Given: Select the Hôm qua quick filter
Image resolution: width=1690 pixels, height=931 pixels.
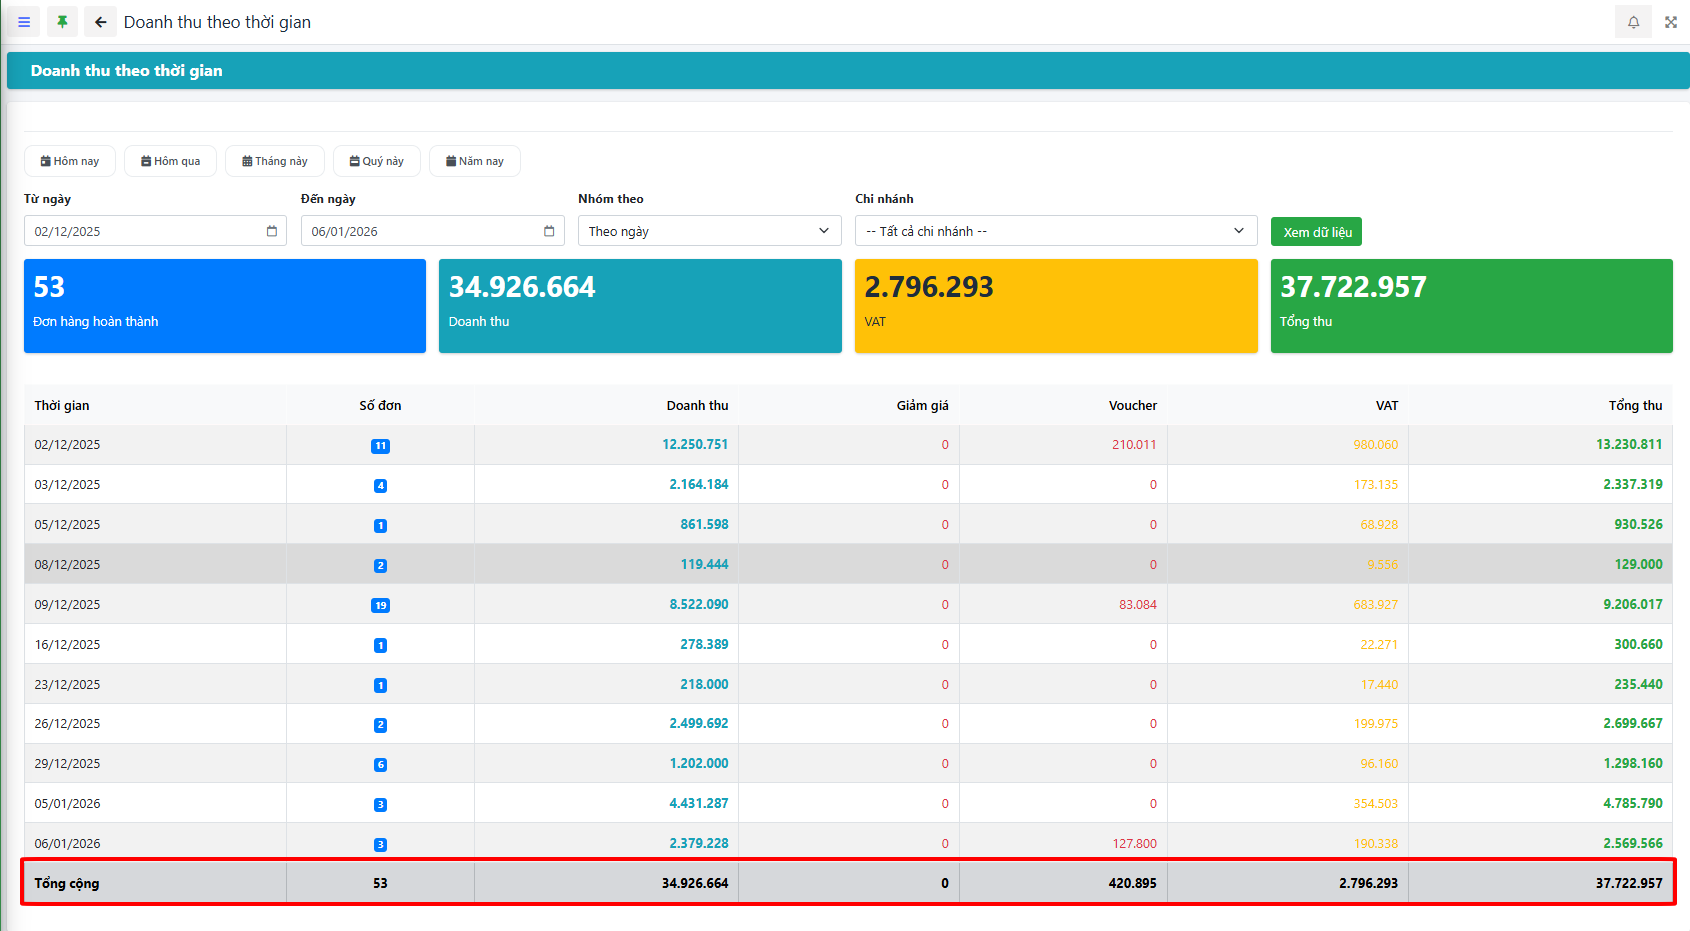Looking at the screenshot, I should click(170, 161).
